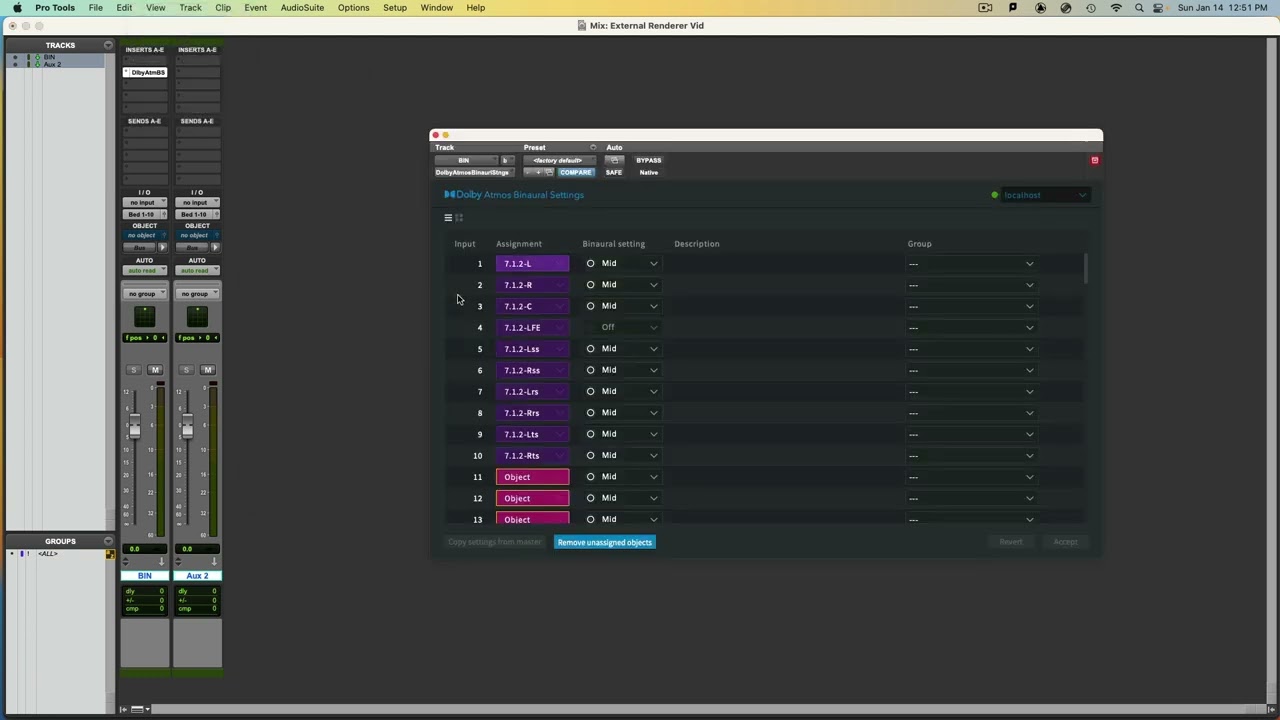Open Binaural setting dropdown for 7.1.2-Lss
Screen dimensions: 1280x720
click(623, 349)
